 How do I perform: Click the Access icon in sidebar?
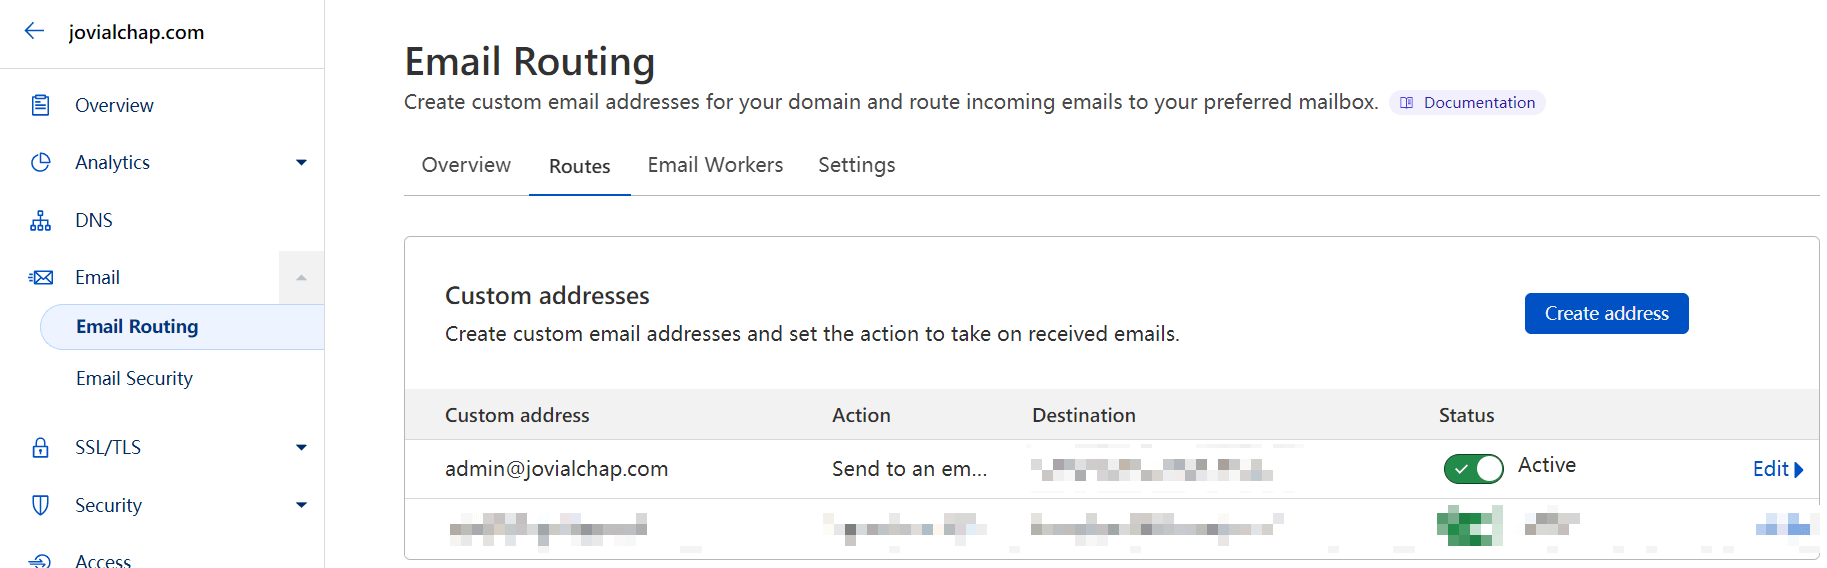click(x=40, y=560)
